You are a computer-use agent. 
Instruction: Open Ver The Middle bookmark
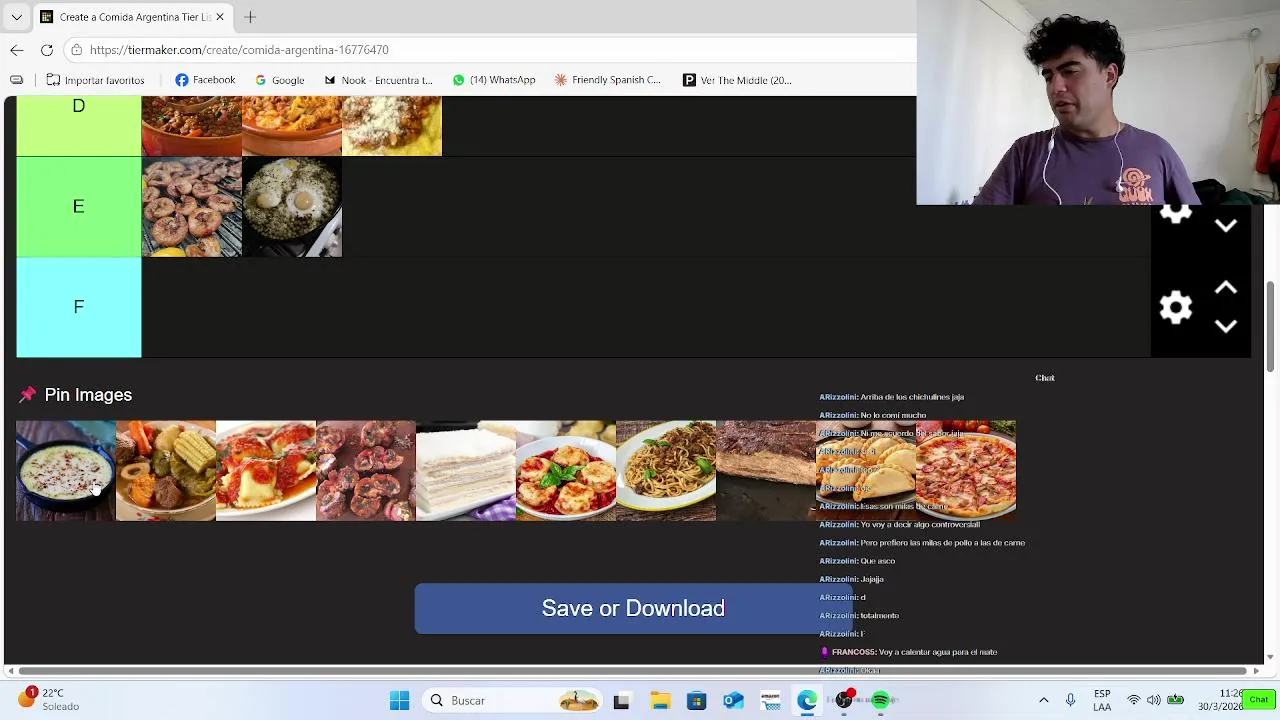click(x=737, y=80)
